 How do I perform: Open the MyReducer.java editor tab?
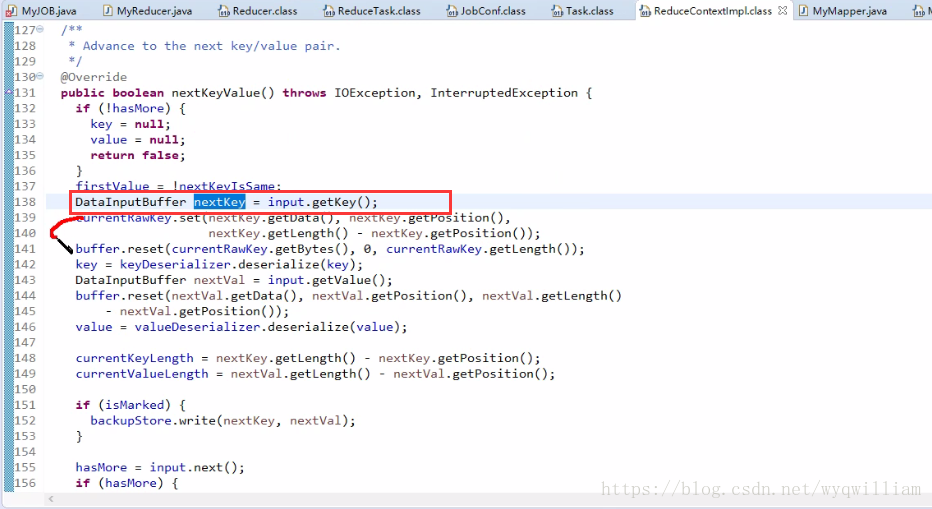click(x=147, y=11)
